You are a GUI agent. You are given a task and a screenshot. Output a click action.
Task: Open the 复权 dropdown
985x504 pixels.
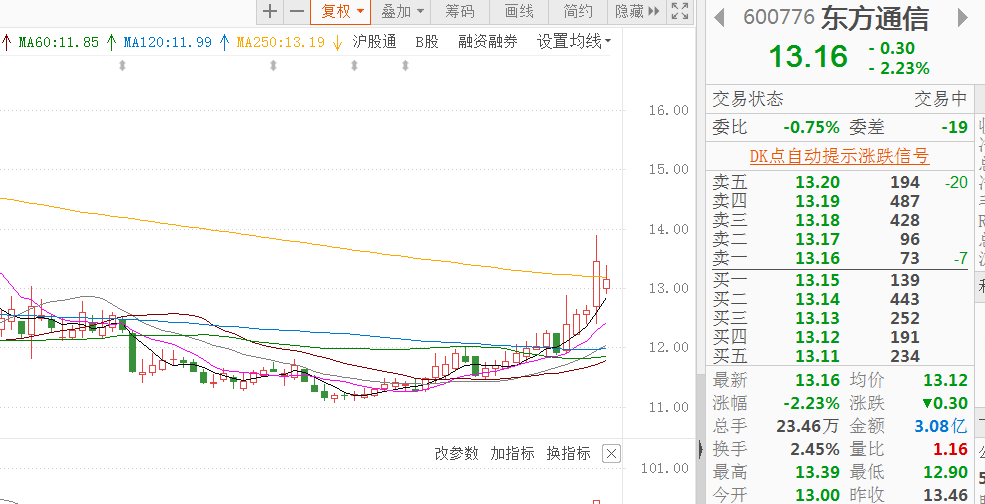342,11
